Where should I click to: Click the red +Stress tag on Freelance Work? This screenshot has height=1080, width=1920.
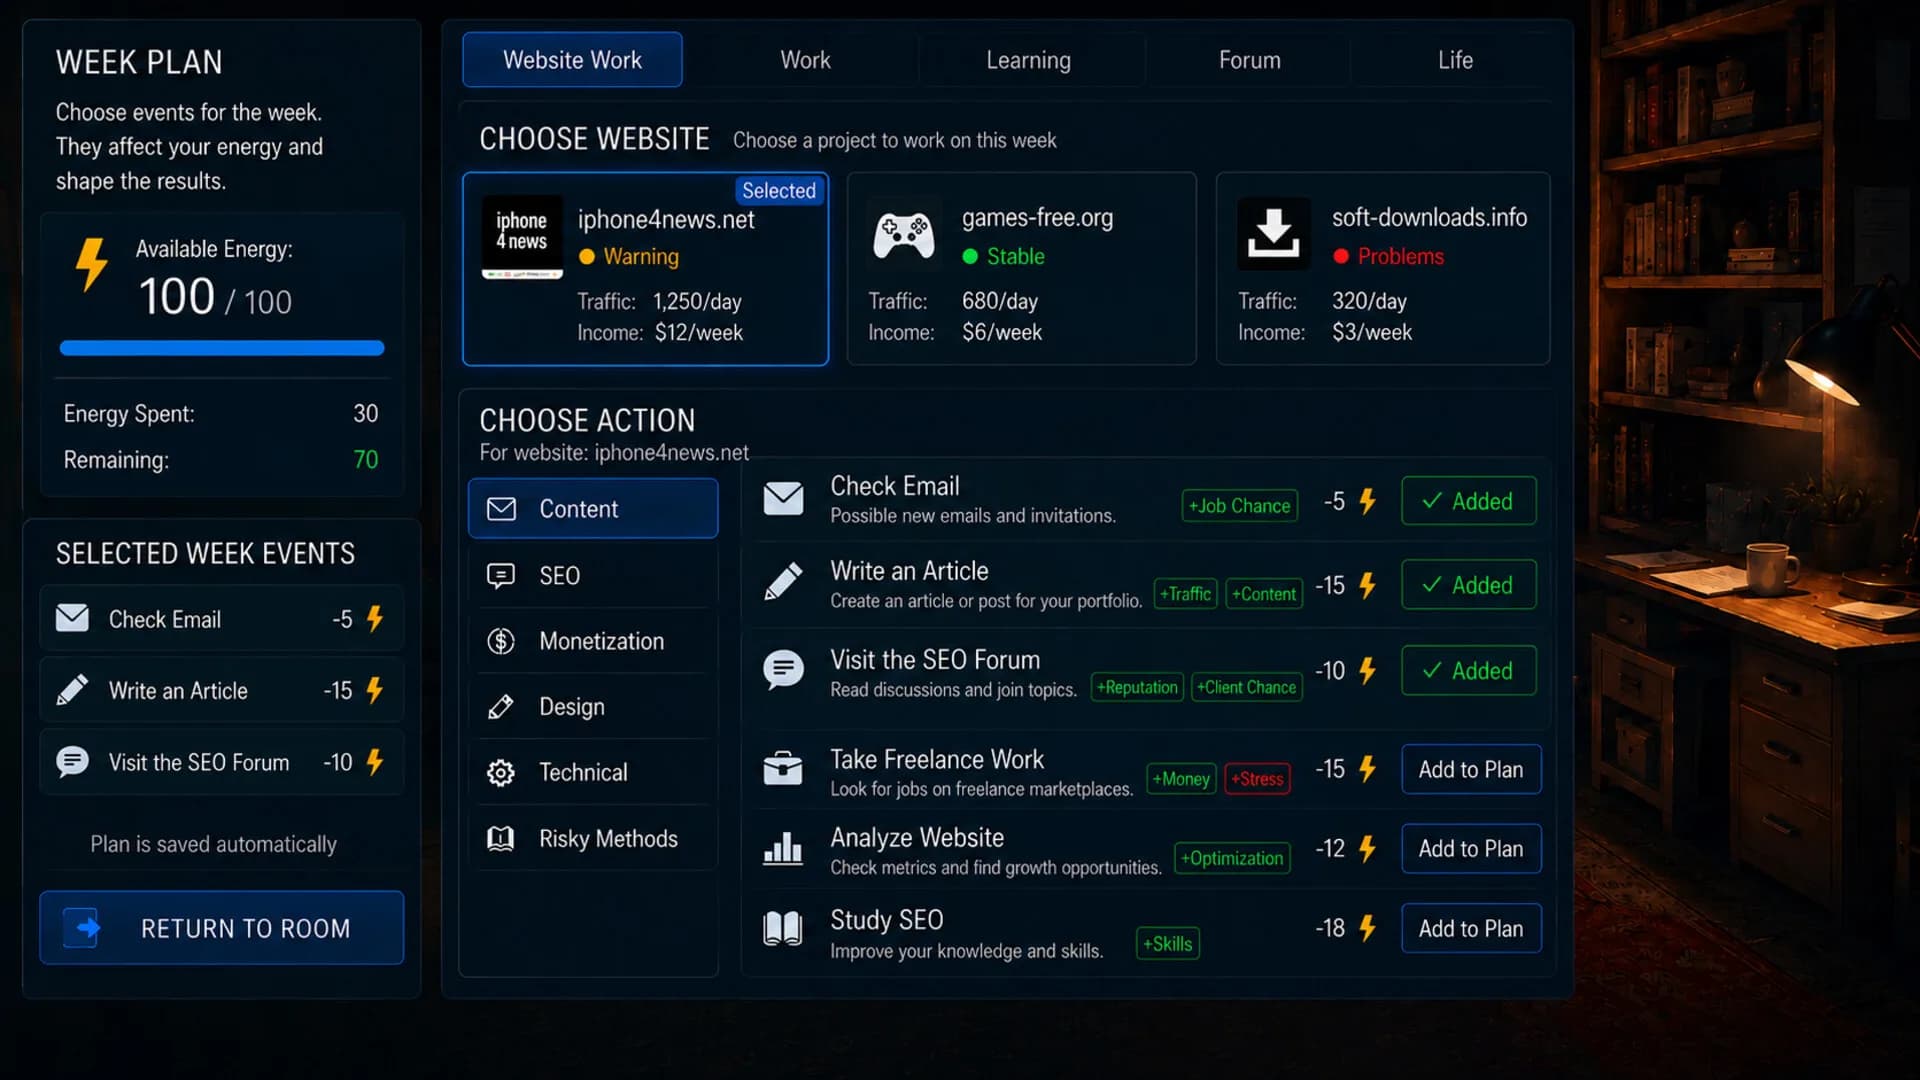pos(1257,779)
